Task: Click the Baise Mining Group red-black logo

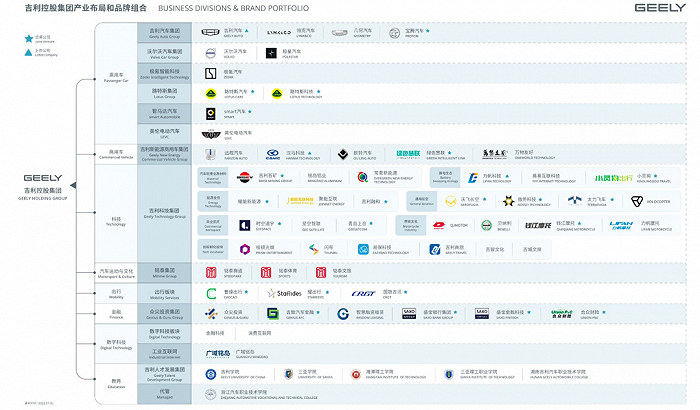Action: (245, 177)
